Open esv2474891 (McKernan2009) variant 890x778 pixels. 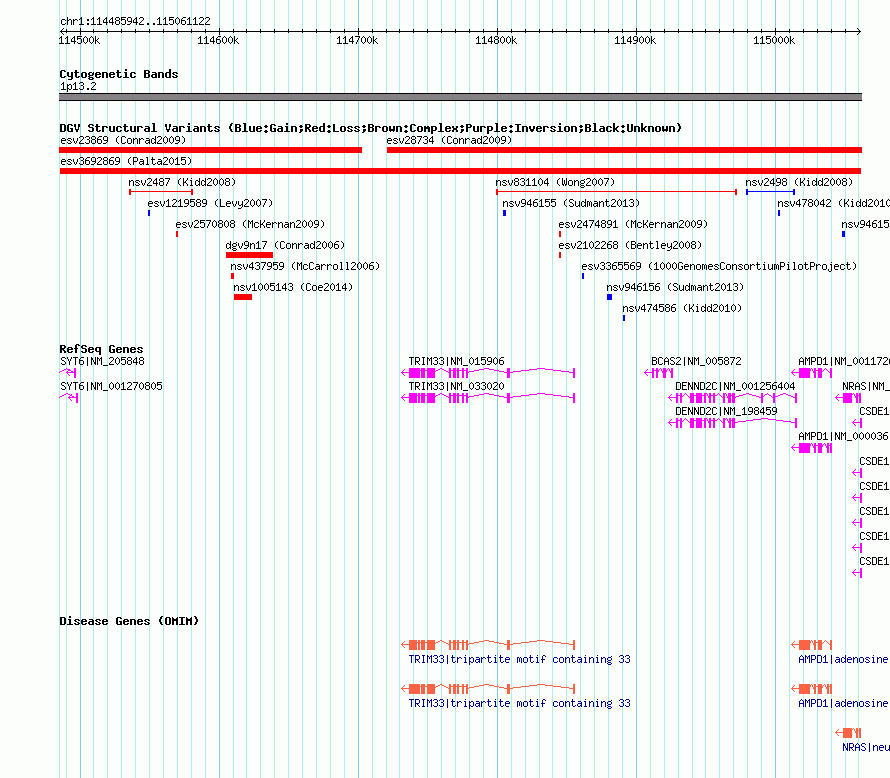[633, 224]
